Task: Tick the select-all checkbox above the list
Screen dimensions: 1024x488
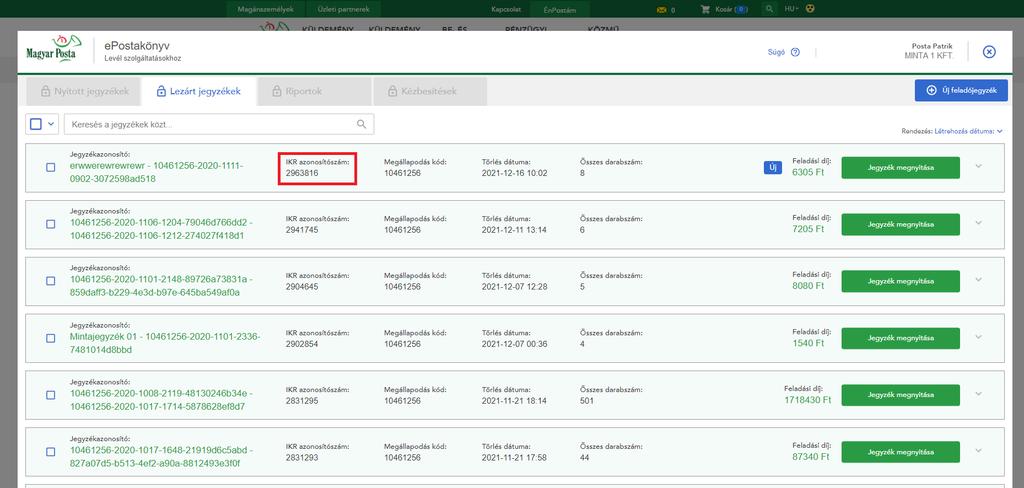Action: pos(36,123)
